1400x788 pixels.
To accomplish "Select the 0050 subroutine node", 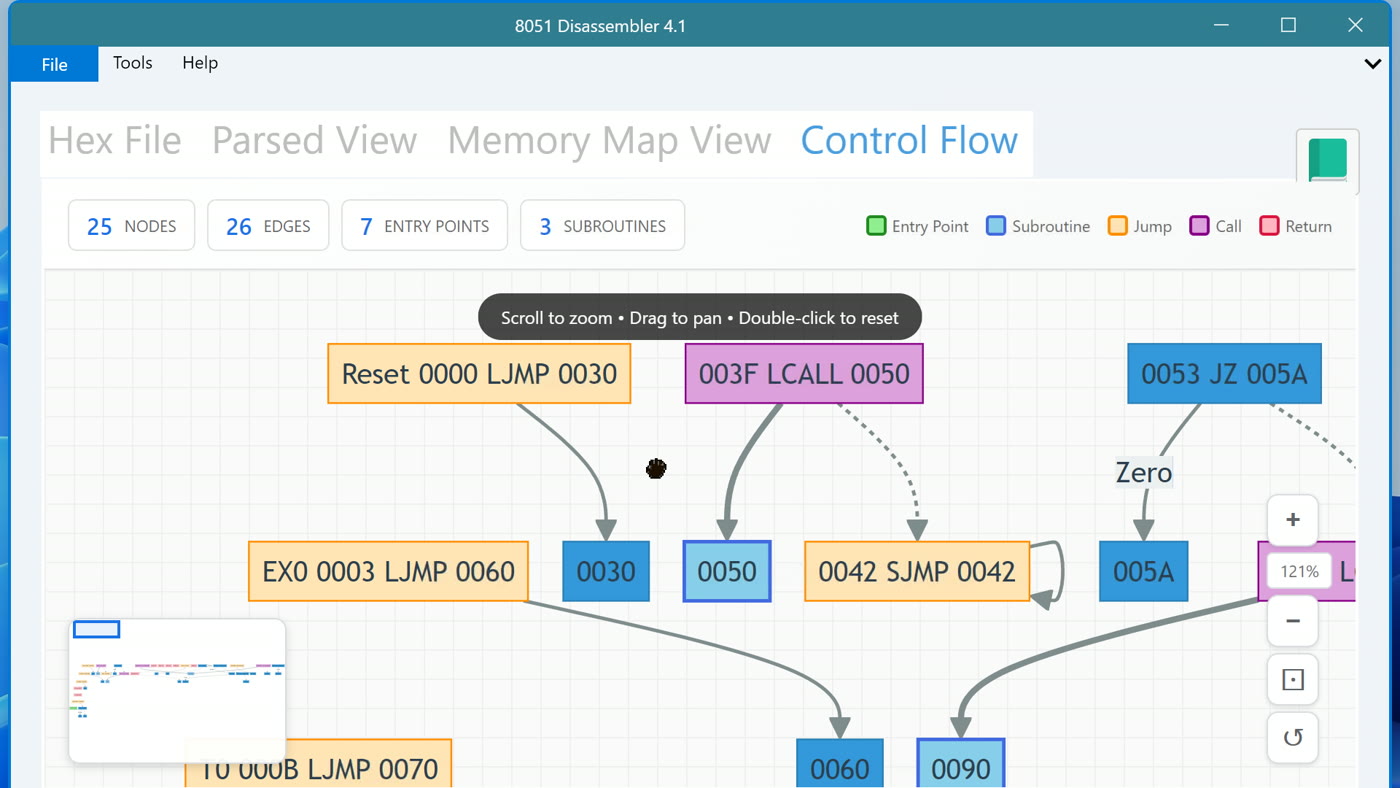I will (x=727, y=571).
